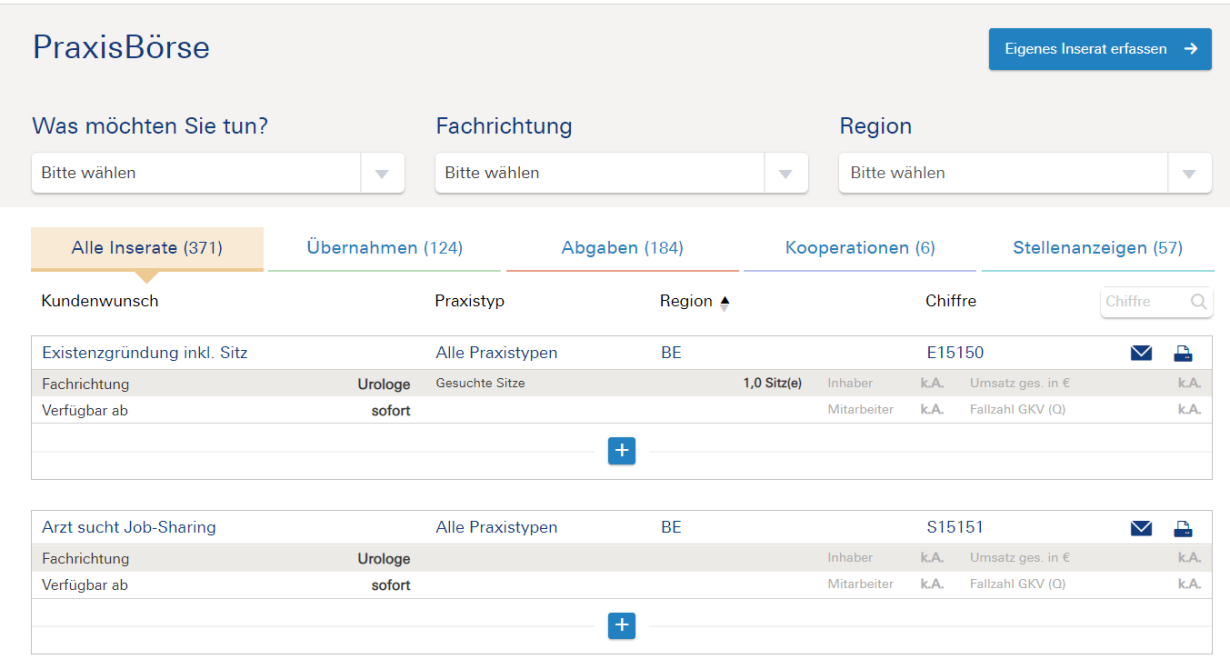The width and height of the screenshot is (1230, 659).
Task: Click mail icon for listing E15150
Action: point(1141,353)
